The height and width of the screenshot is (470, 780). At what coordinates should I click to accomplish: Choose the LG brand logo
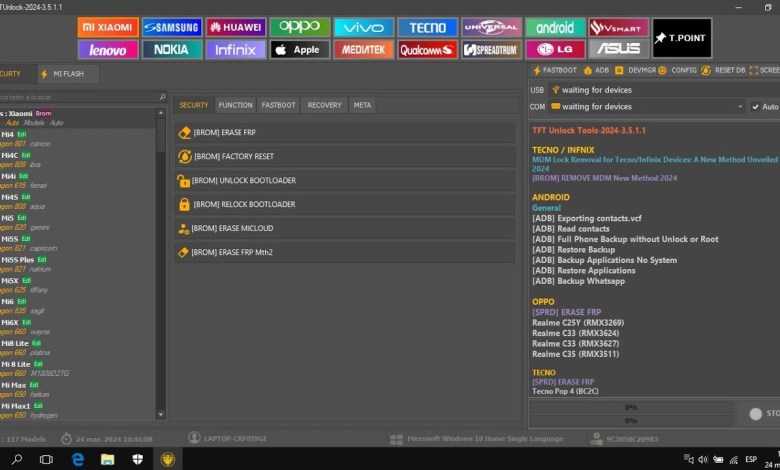click(555, 50)
